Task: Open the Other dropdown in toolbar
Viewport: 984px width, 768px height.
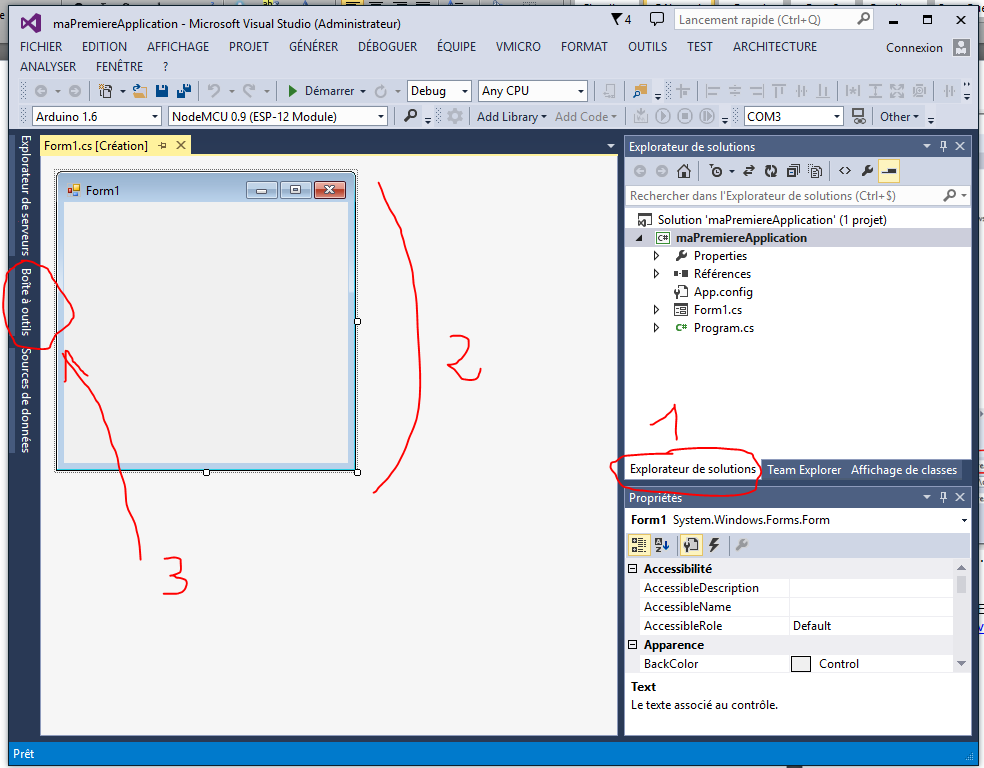Action: (899, 117)
